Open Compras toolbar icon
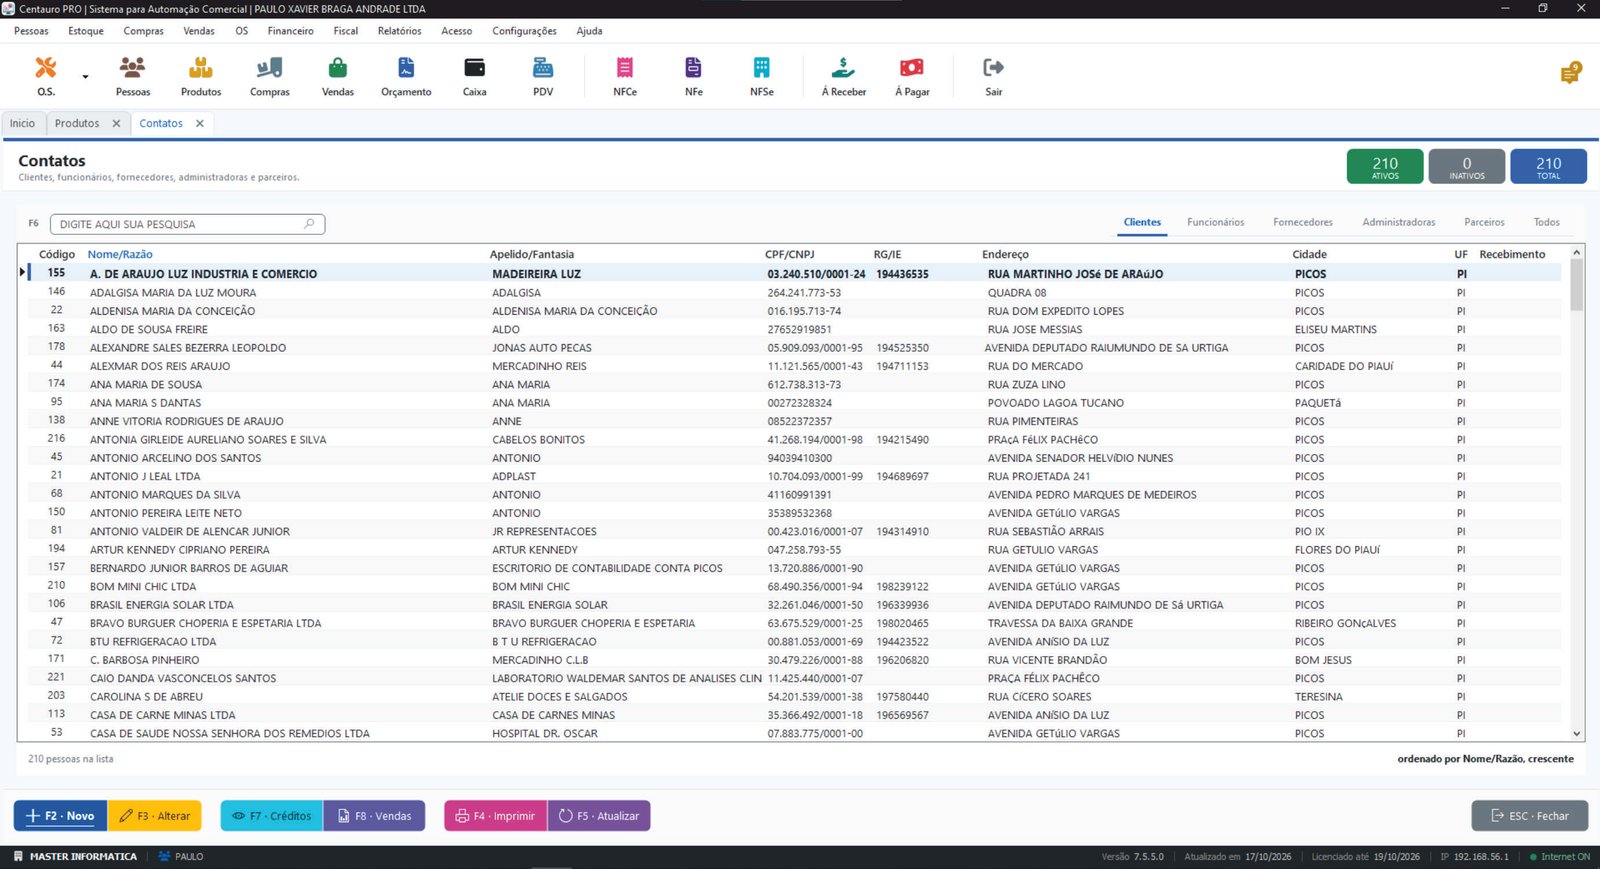The width and height of the screenshot is (1600, 869). click(x=270, y=76)
